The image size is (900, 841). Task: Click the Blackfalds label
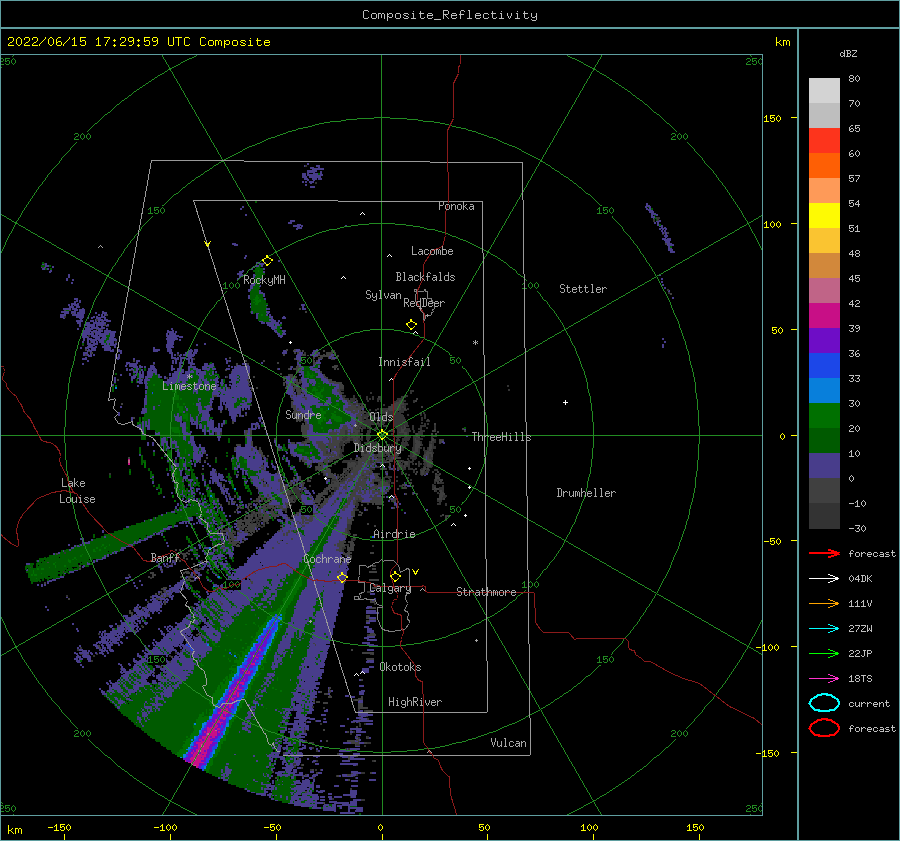[425, 277]
